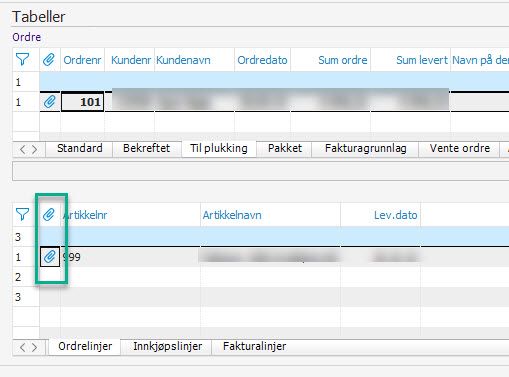
Task: Click the Ordre table filter row
Action: pos(274,82)
